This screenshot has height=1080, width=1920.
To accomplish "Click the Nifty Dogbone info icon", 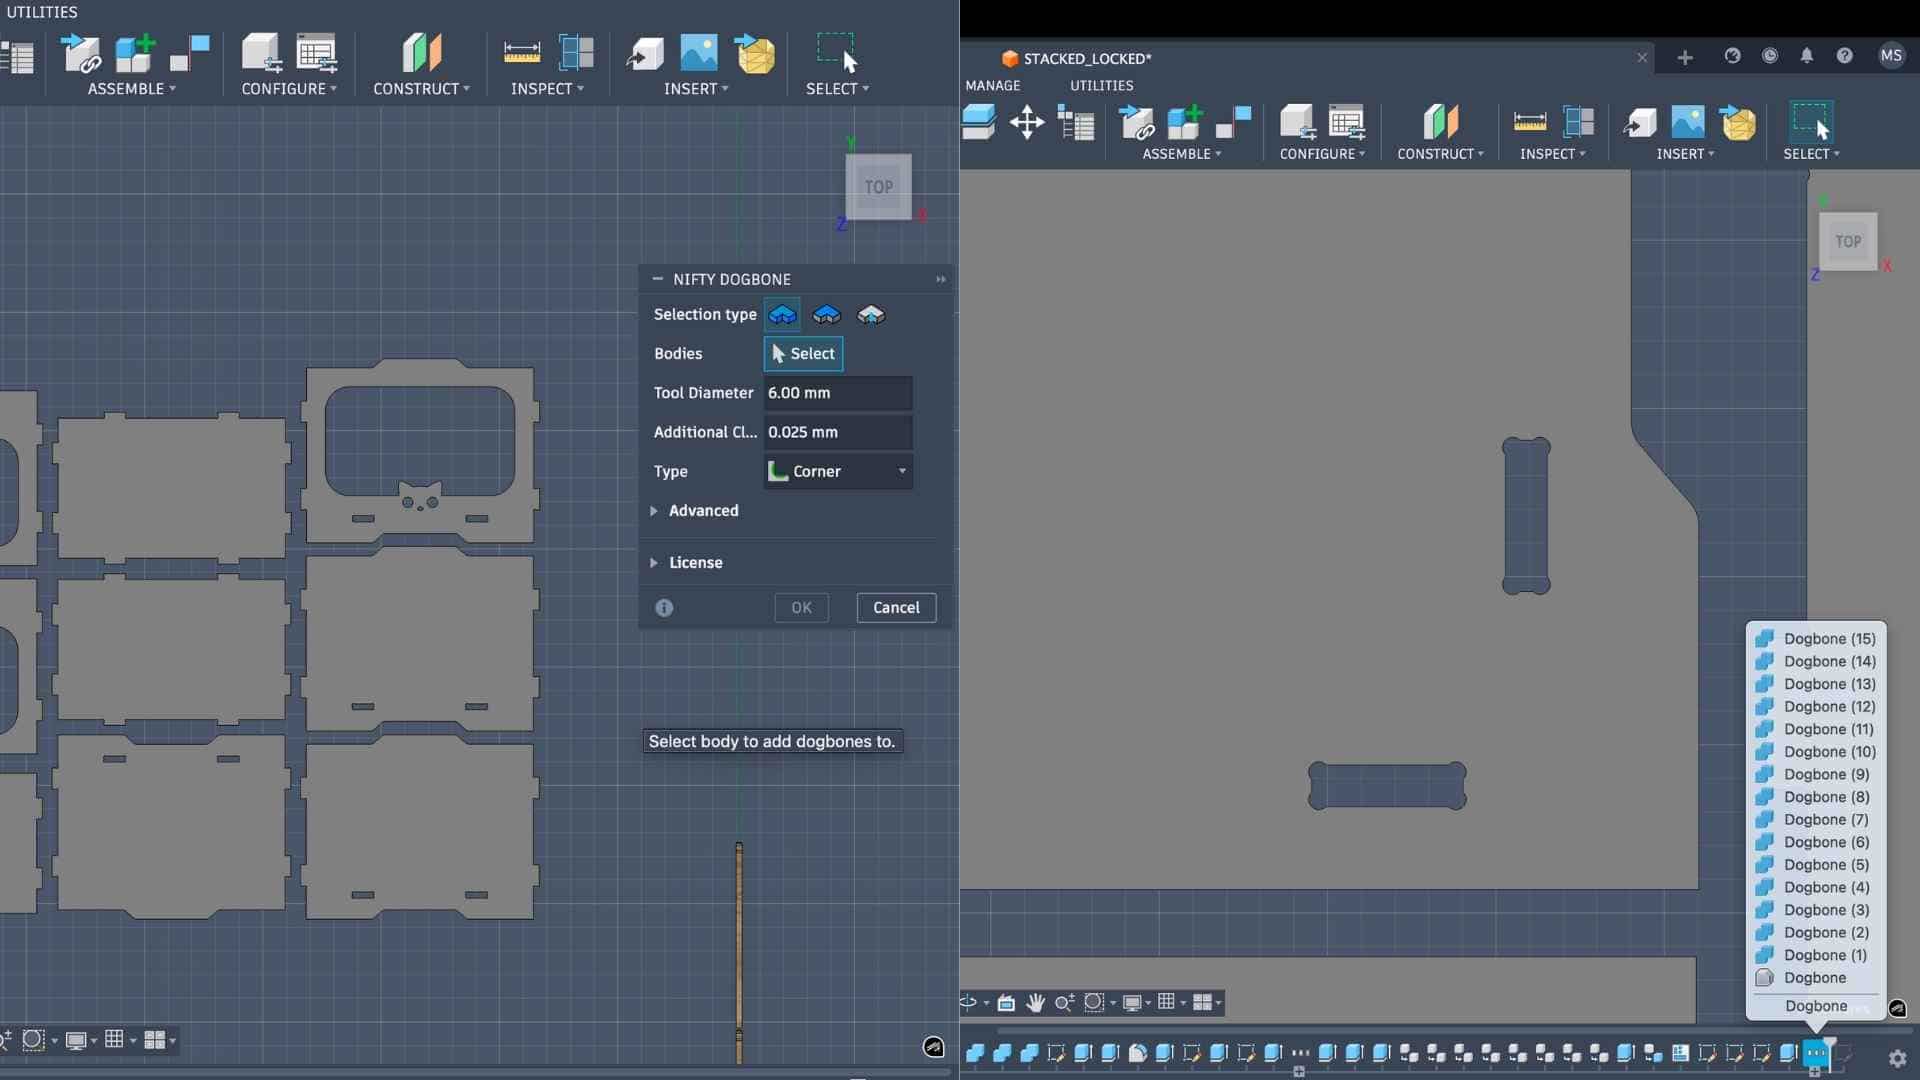I will (x=664, y=607).
